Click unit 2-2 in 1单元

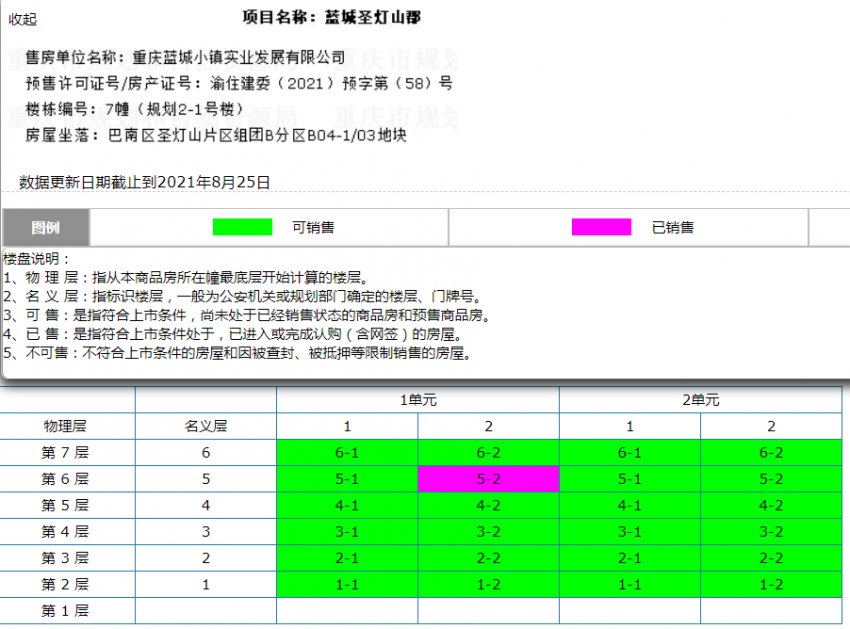488,558
